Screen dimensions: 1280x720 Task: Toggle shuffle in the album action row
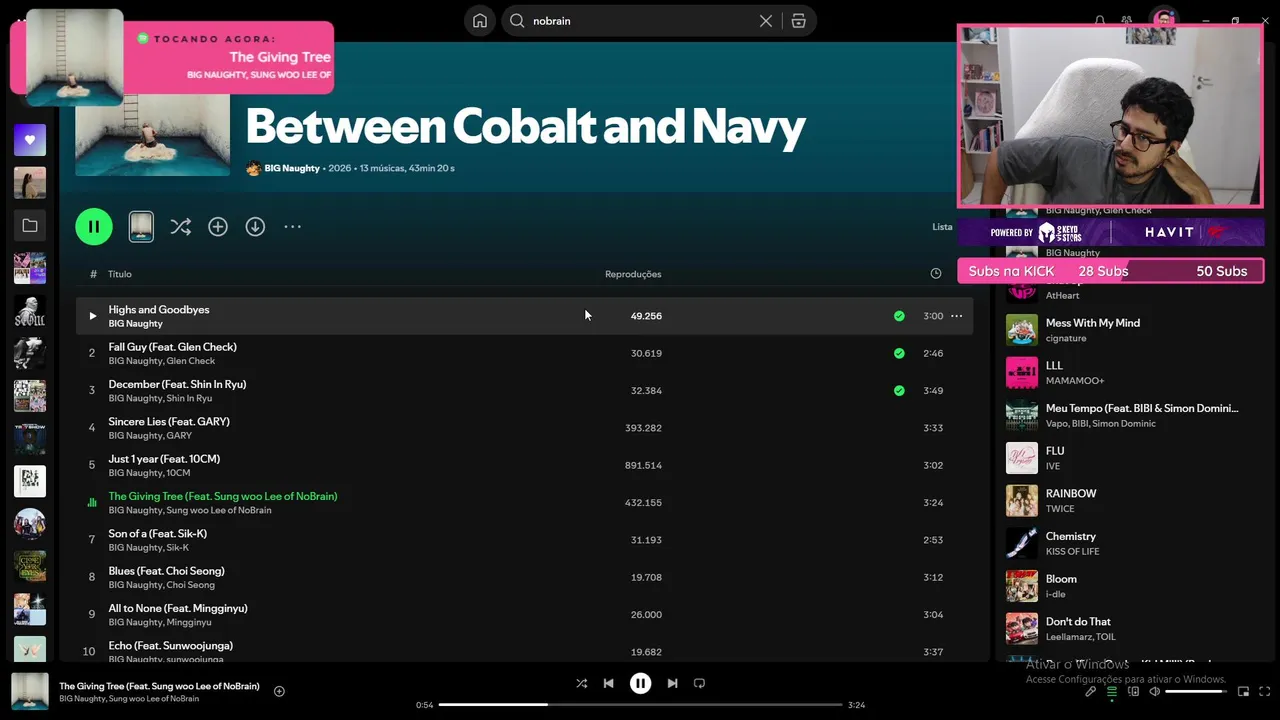pos(180,227)
